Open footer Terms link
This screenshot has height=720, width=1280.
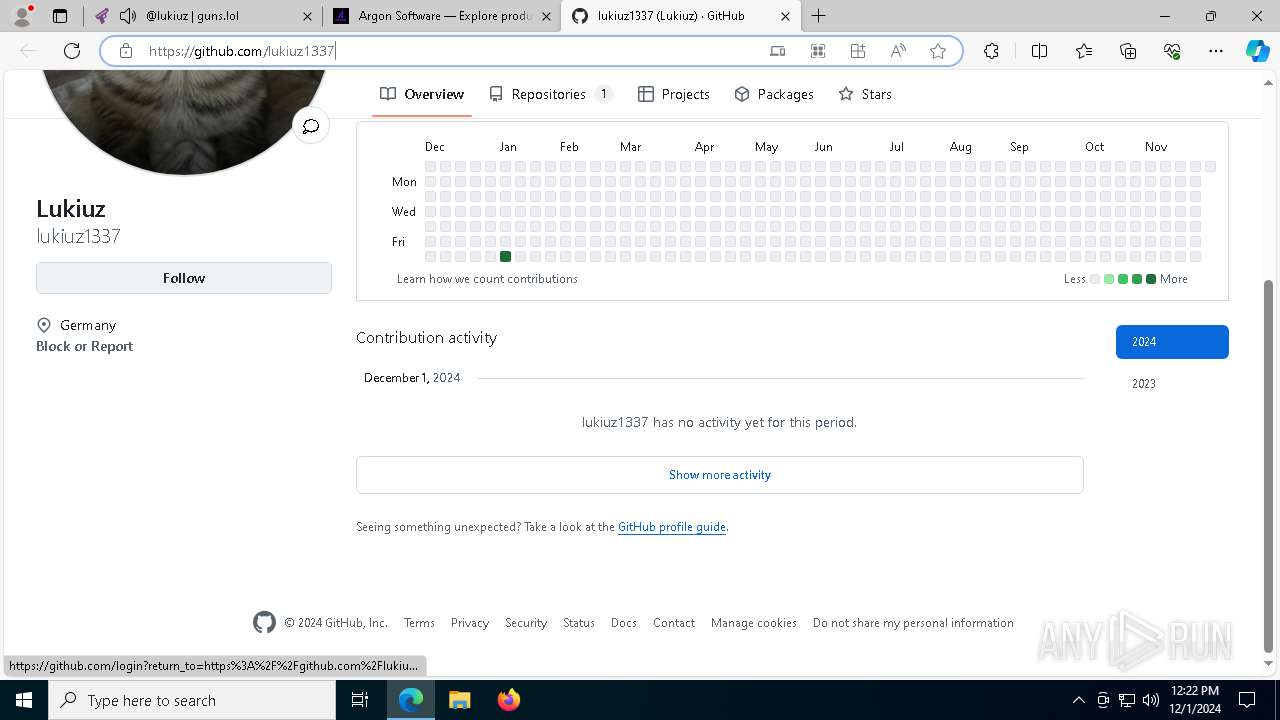point(419,623)
